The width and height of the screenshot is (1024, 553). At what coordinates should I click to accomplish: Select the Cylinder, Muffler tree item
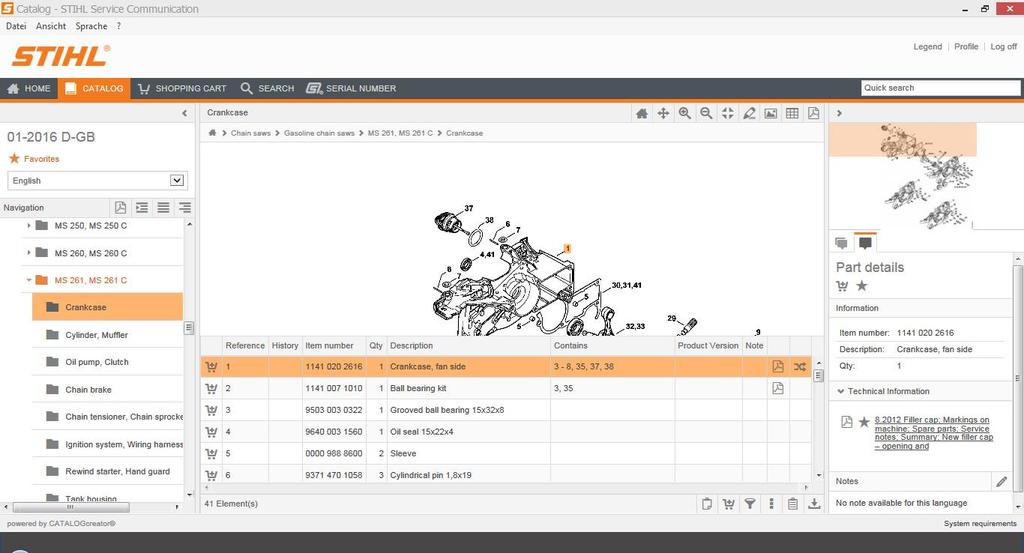coord(97,335)
